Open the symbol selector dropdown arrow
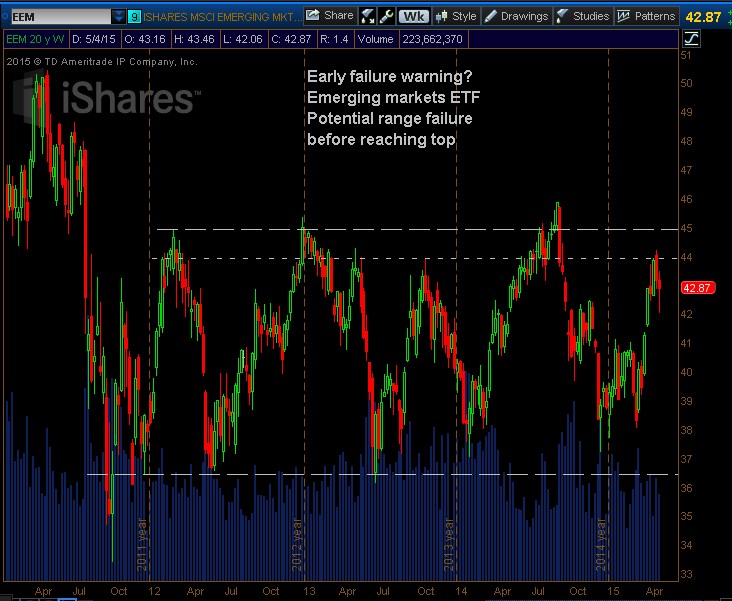The height and width of the screenshot is (601, 732). click(x=118, y=17)
